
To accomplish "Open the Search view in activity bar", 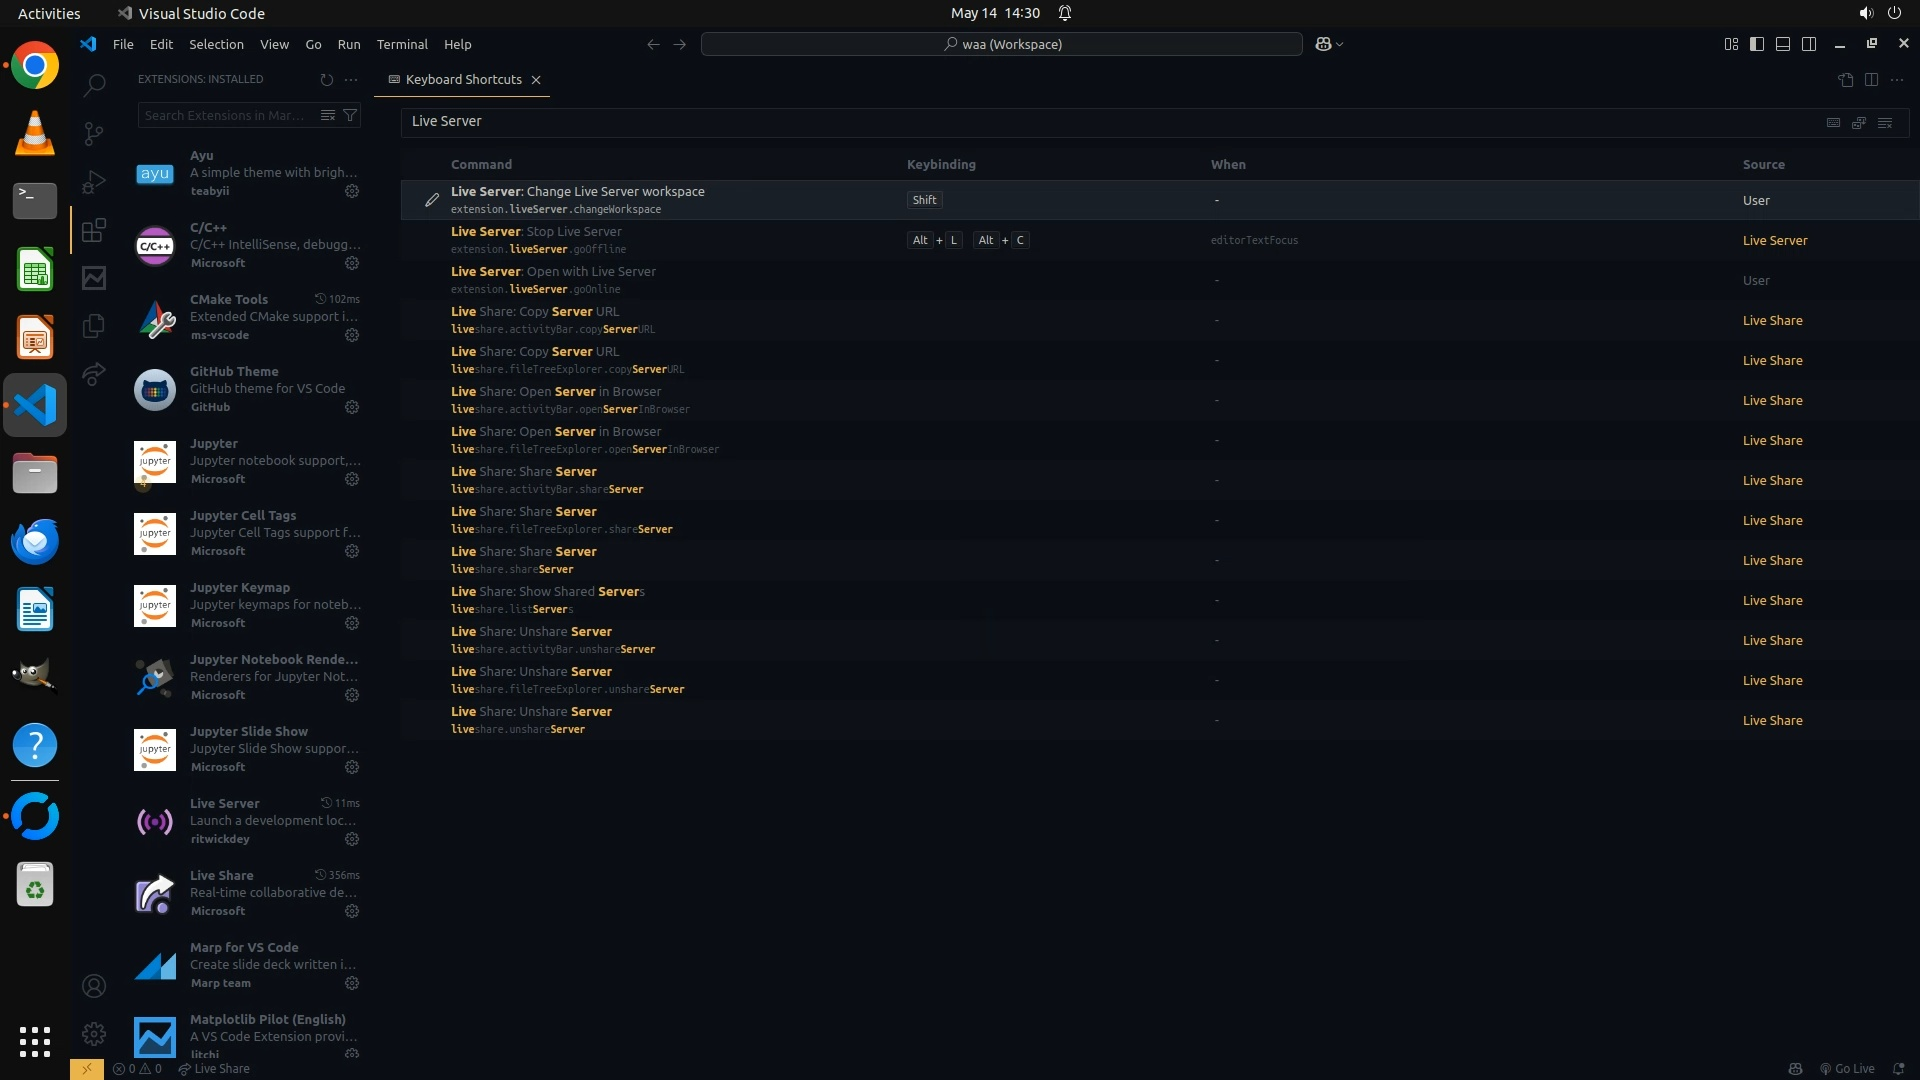I will 94,85.
